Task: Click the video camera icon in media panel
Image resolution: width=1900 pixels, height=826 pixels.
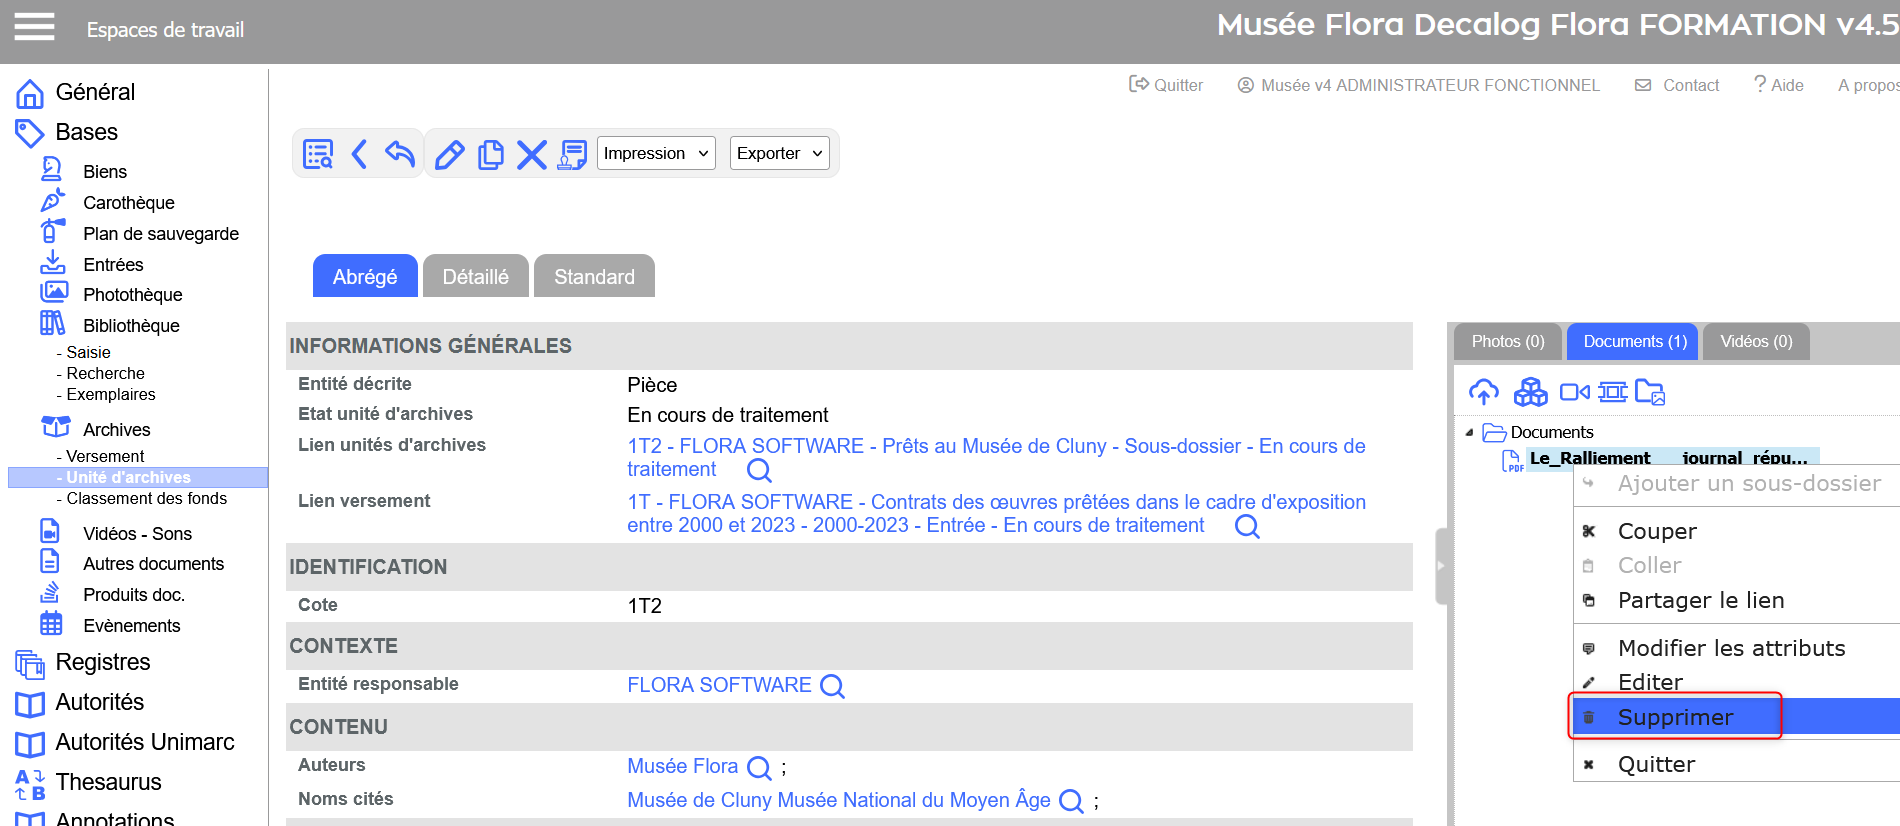Action: coord(1574,392)
